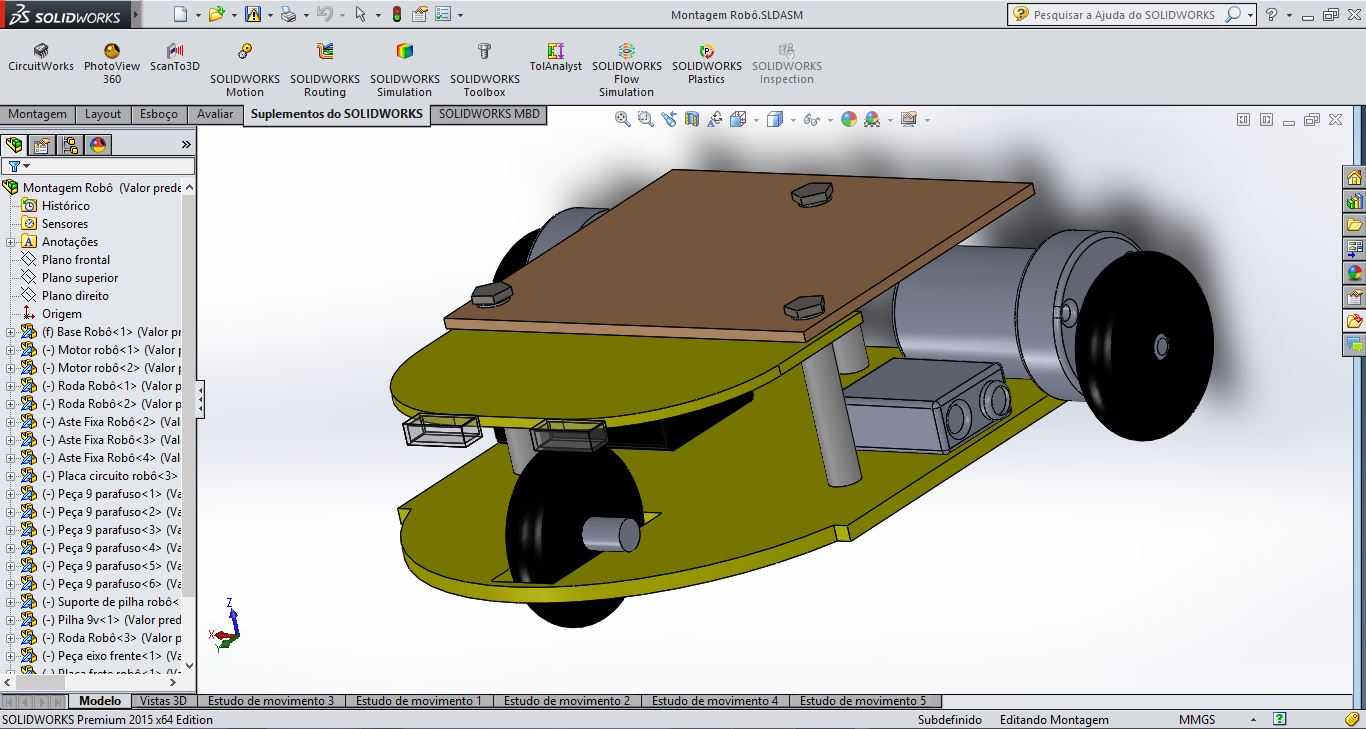1366x729 pixels.
Task: Expand the Base Robô<1> component
Action: point(11,332)
